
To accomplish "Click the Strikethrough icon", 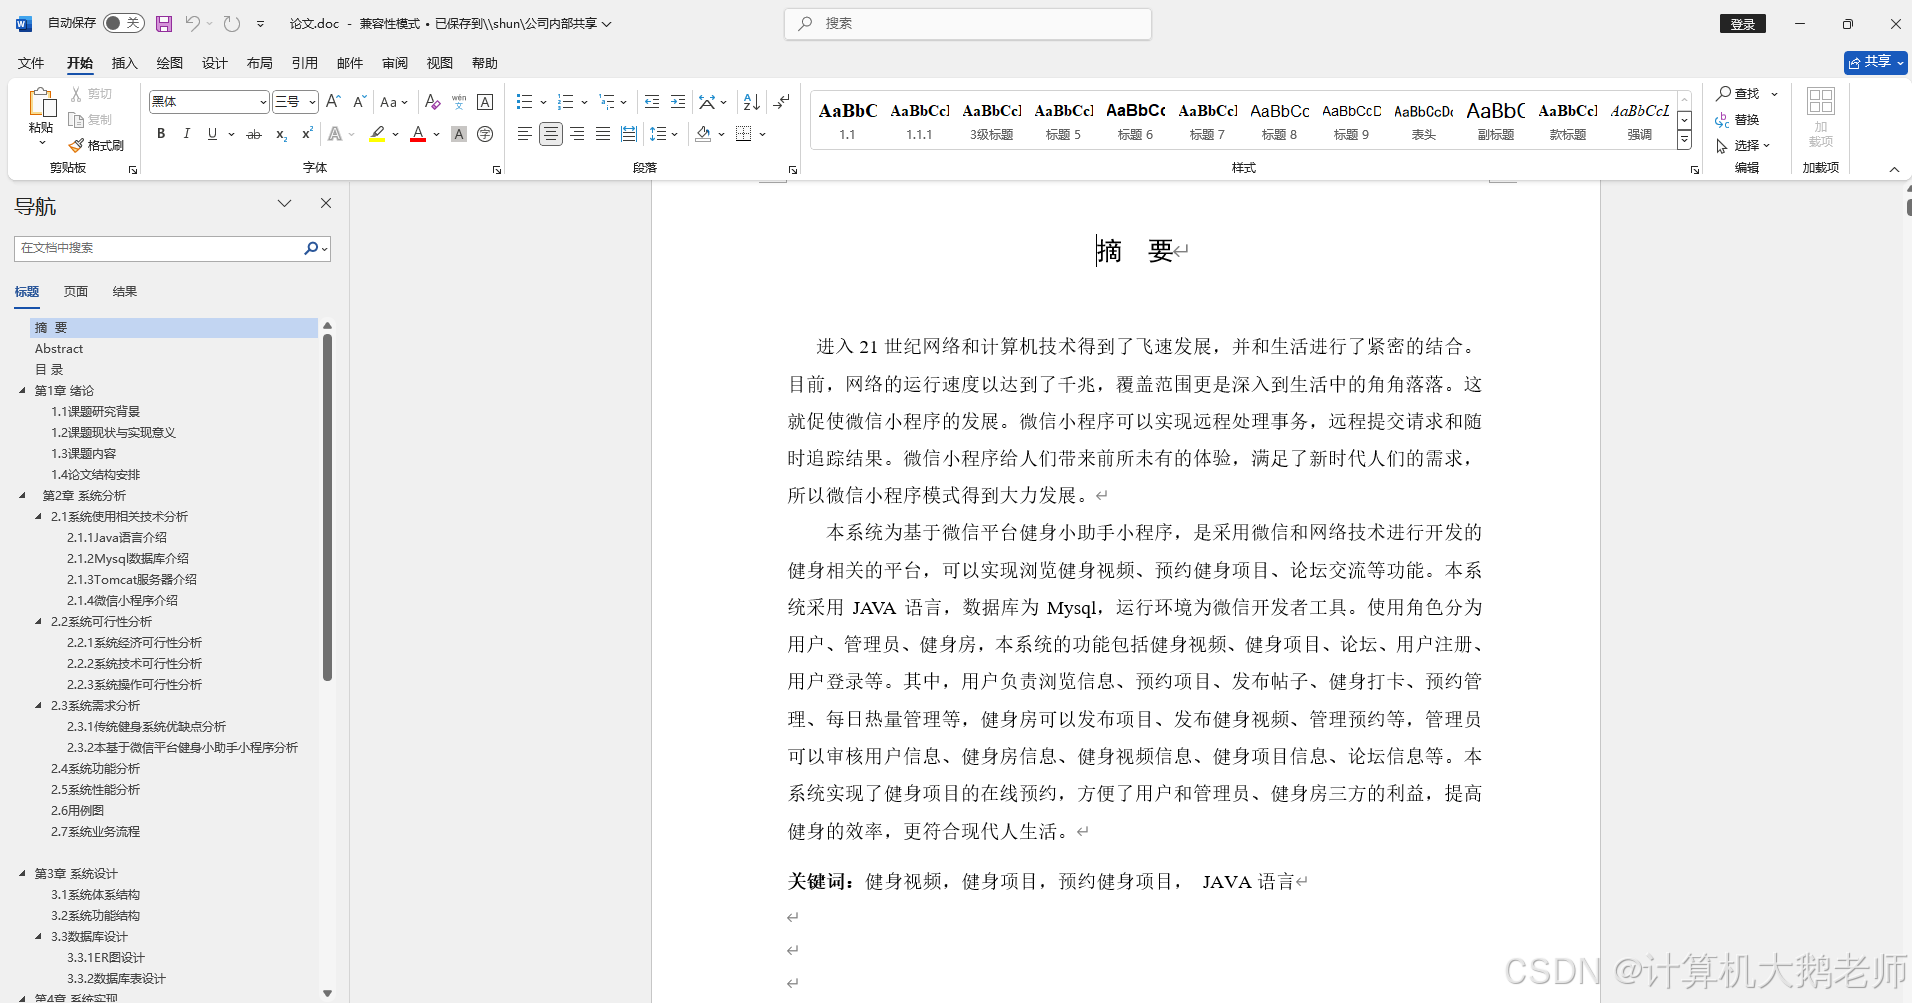I will (254, 134).
